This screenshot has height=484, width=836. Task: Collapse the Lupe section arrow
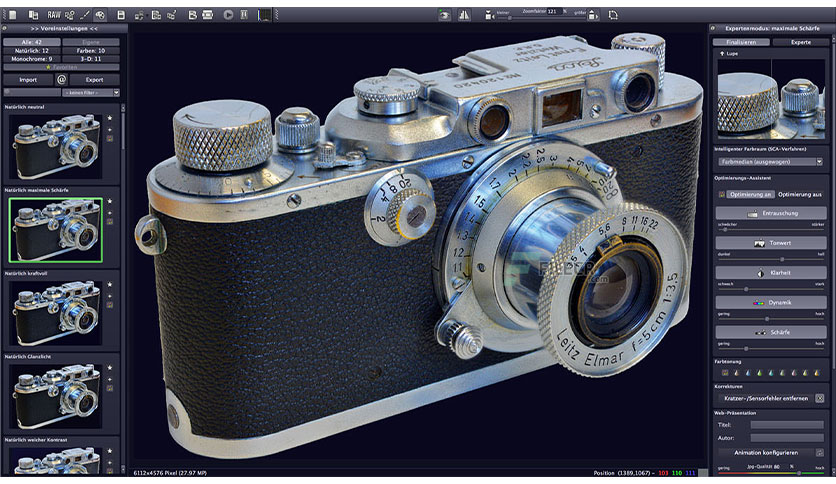pyautogui.click(x=722, y=54)
